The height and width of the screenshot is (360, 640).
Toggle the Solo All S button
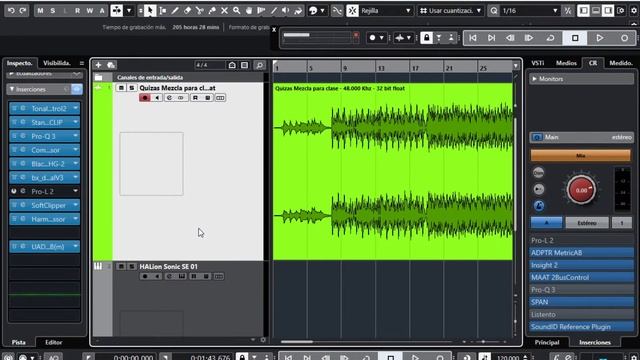pyautogui.click(x=53, y=11)
